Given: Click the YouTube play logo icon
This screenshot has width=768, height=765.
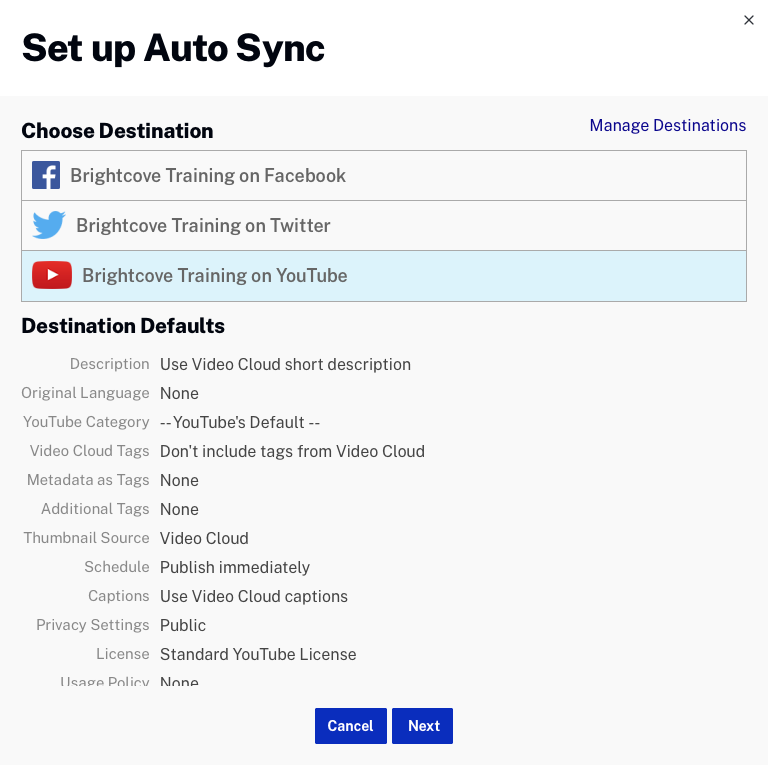Looking at the screenshot, I should click(52, 275).
